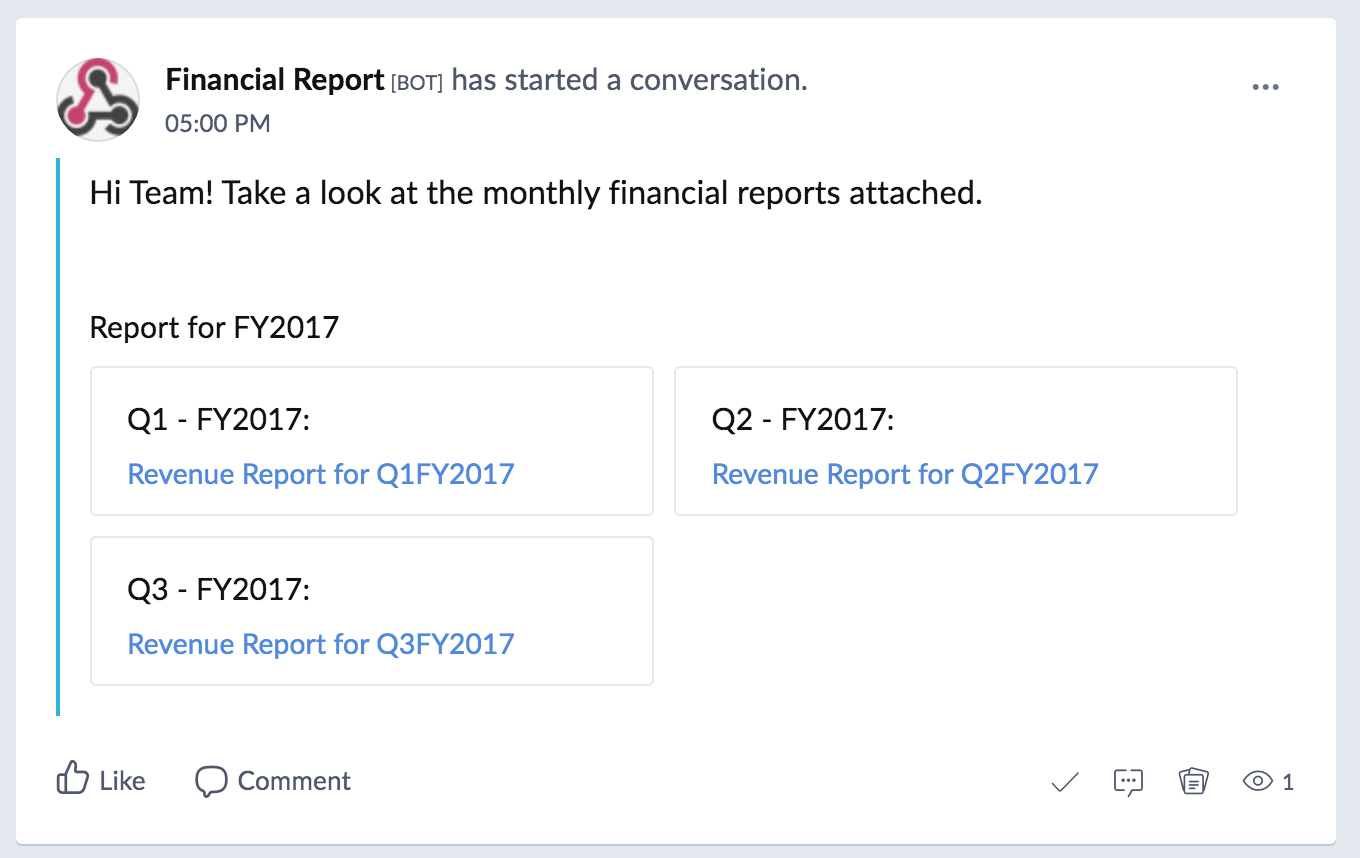The height and width of the screenshot is (858, 1360).
Task: Open Revenue Report for Q2FY2017 link
Action: point(905,474)
